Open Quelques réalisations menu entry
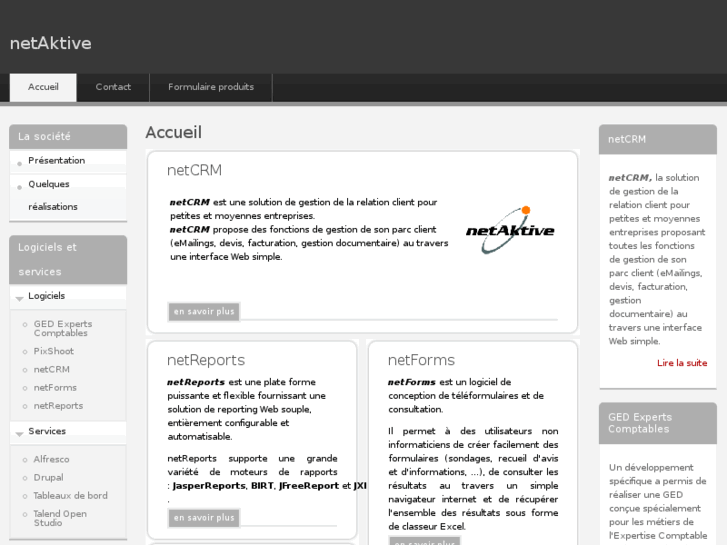 point(53,195)
